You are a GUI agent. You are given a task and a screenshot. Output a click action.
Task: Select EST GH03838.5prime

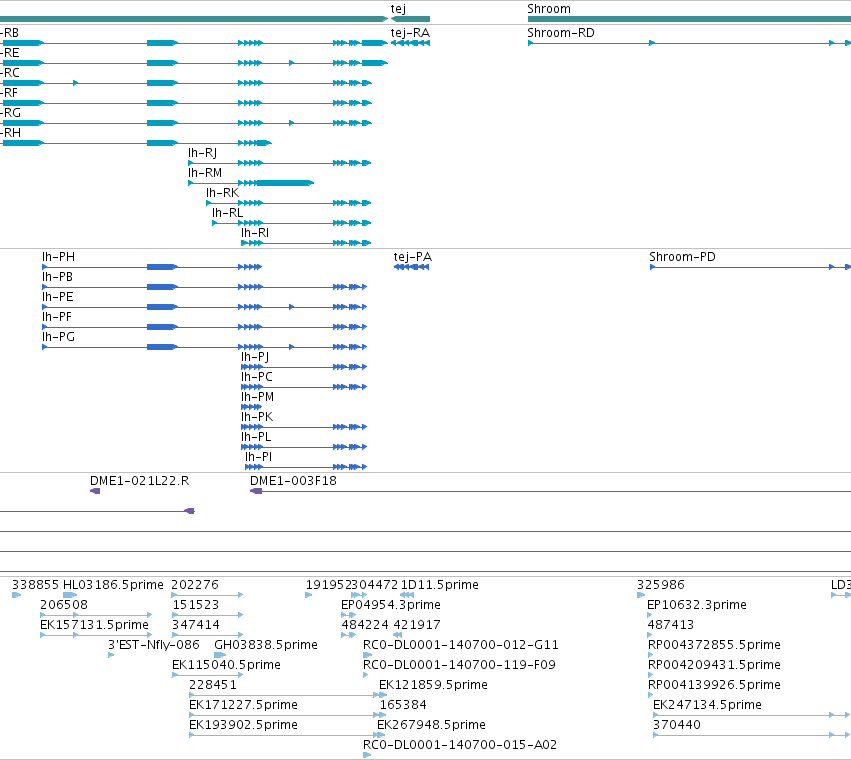266,645
